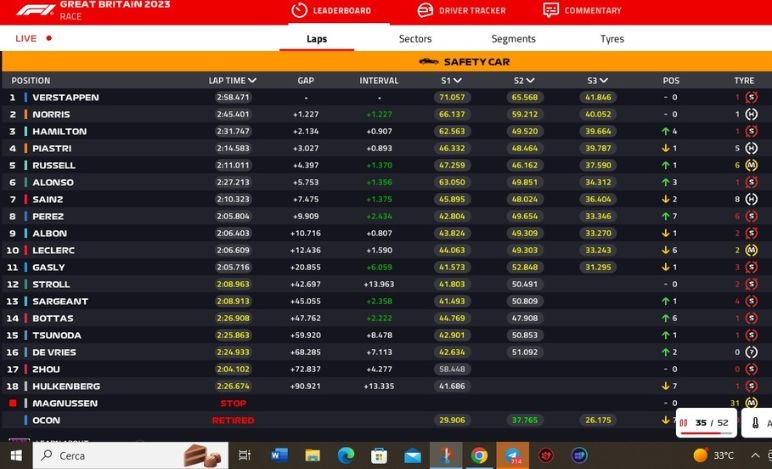Click the Leaderboard stopwatch icon

click(x=298, y=10)
